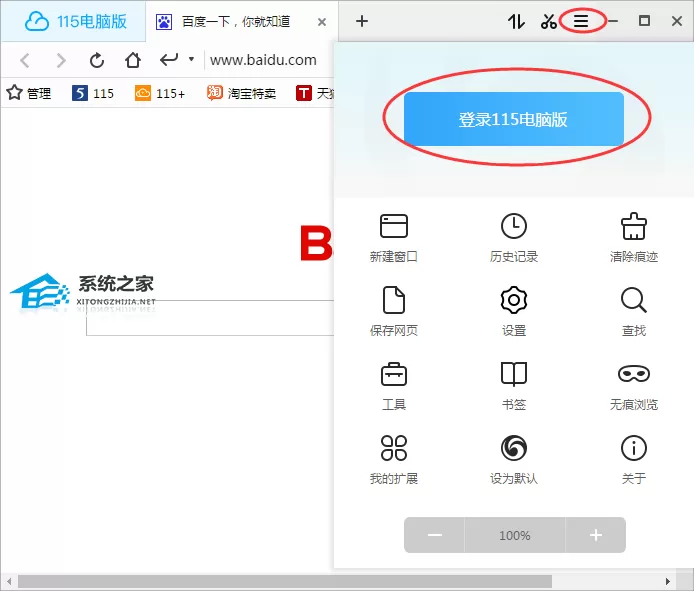Decrease zoom with the minus button
Viewport: 694px width, 591px height.
435,535
